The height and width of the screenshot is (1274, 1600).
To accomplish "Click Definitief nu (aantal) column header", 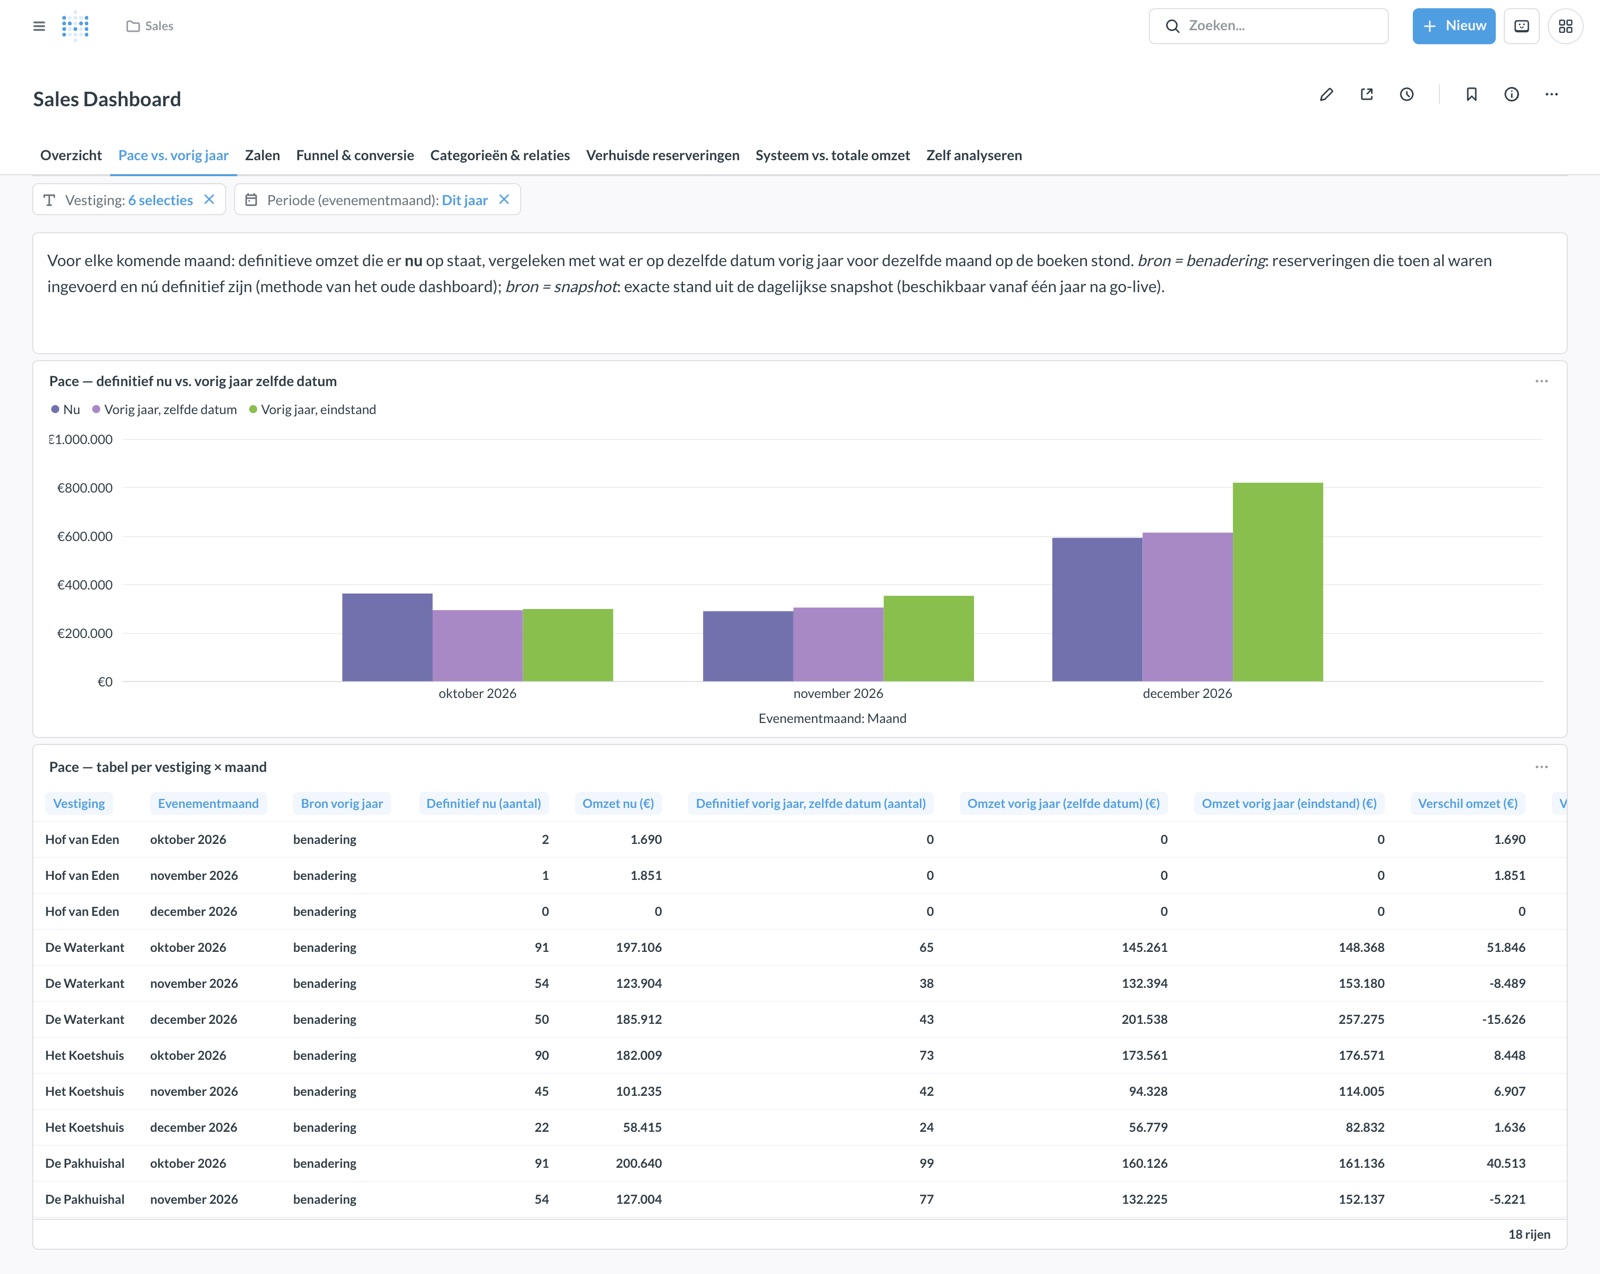I will tap(483, 803).
